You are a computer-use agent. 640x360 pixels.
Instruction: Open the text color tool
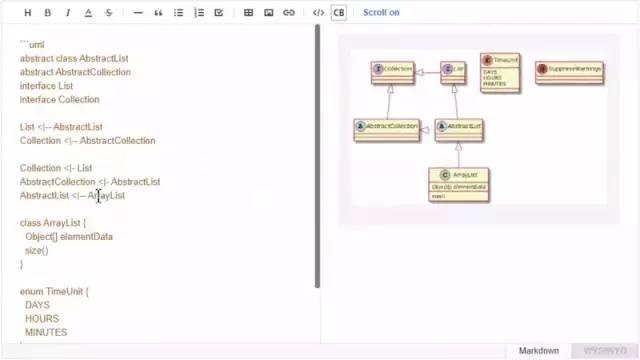(88, 13)
